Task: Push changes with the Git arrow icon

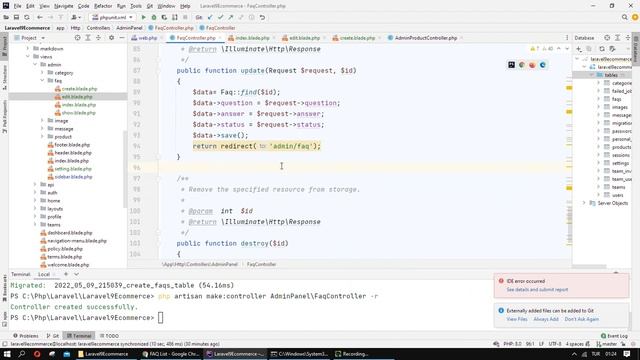Action: tap(231, 18)
